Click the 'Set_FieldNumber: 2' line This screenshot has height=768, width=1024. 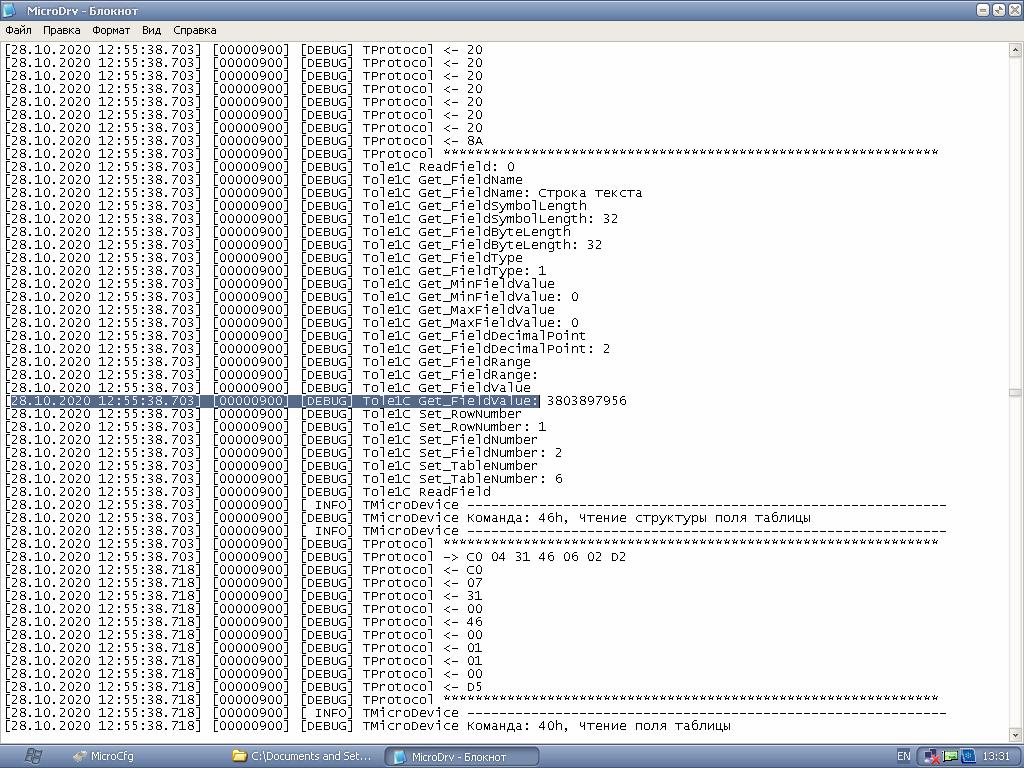(x=284, y=453)
